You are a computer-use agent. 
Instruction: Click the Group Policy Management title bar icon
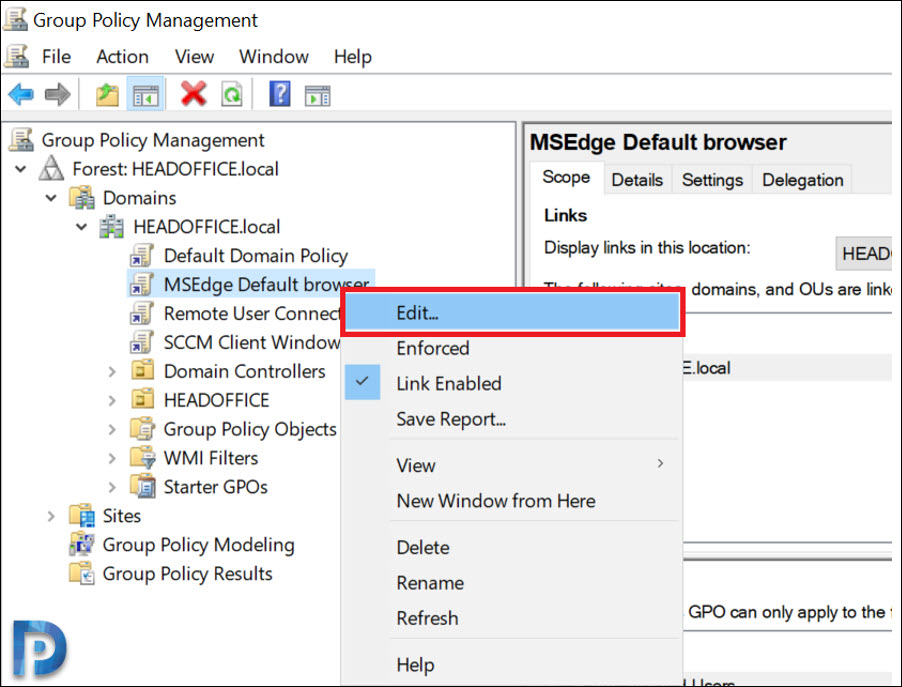15,19
